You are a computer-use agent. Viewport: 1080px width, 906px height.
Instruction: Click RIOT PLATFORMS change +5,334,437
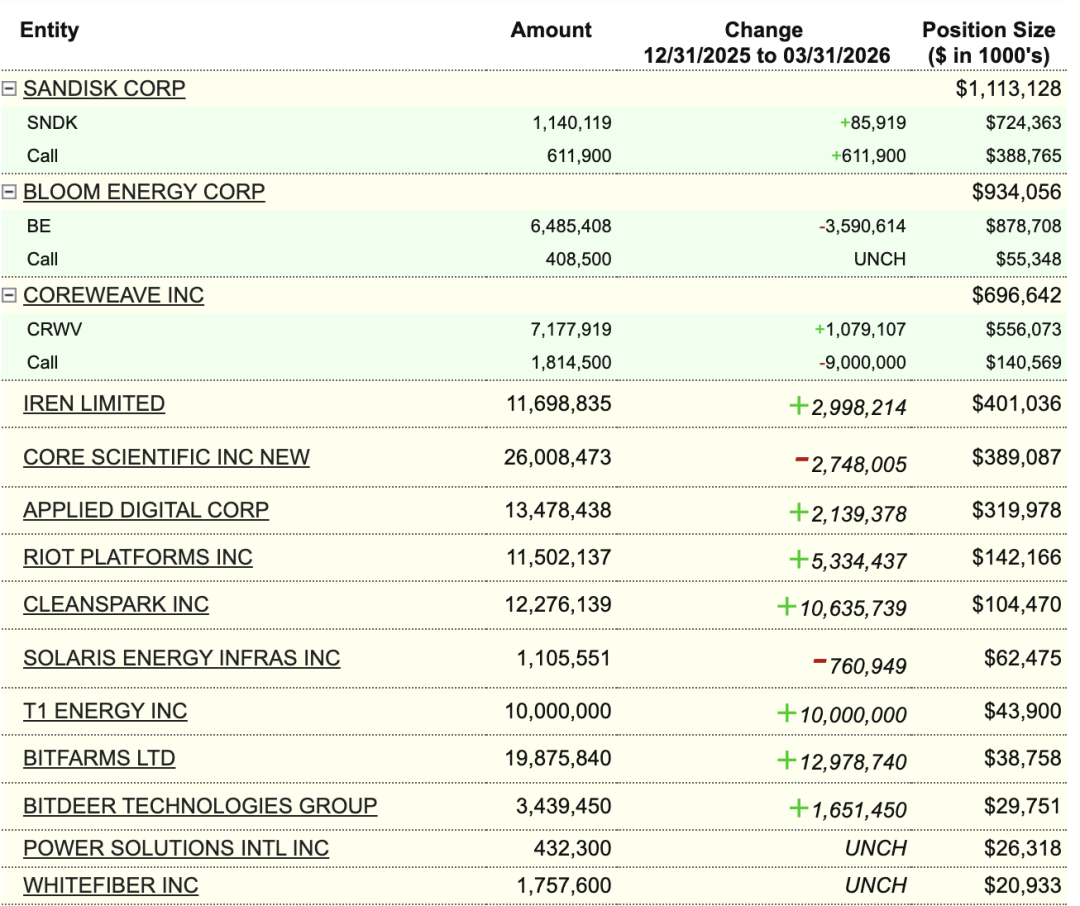pyautogui.click(x=848, y=560)
